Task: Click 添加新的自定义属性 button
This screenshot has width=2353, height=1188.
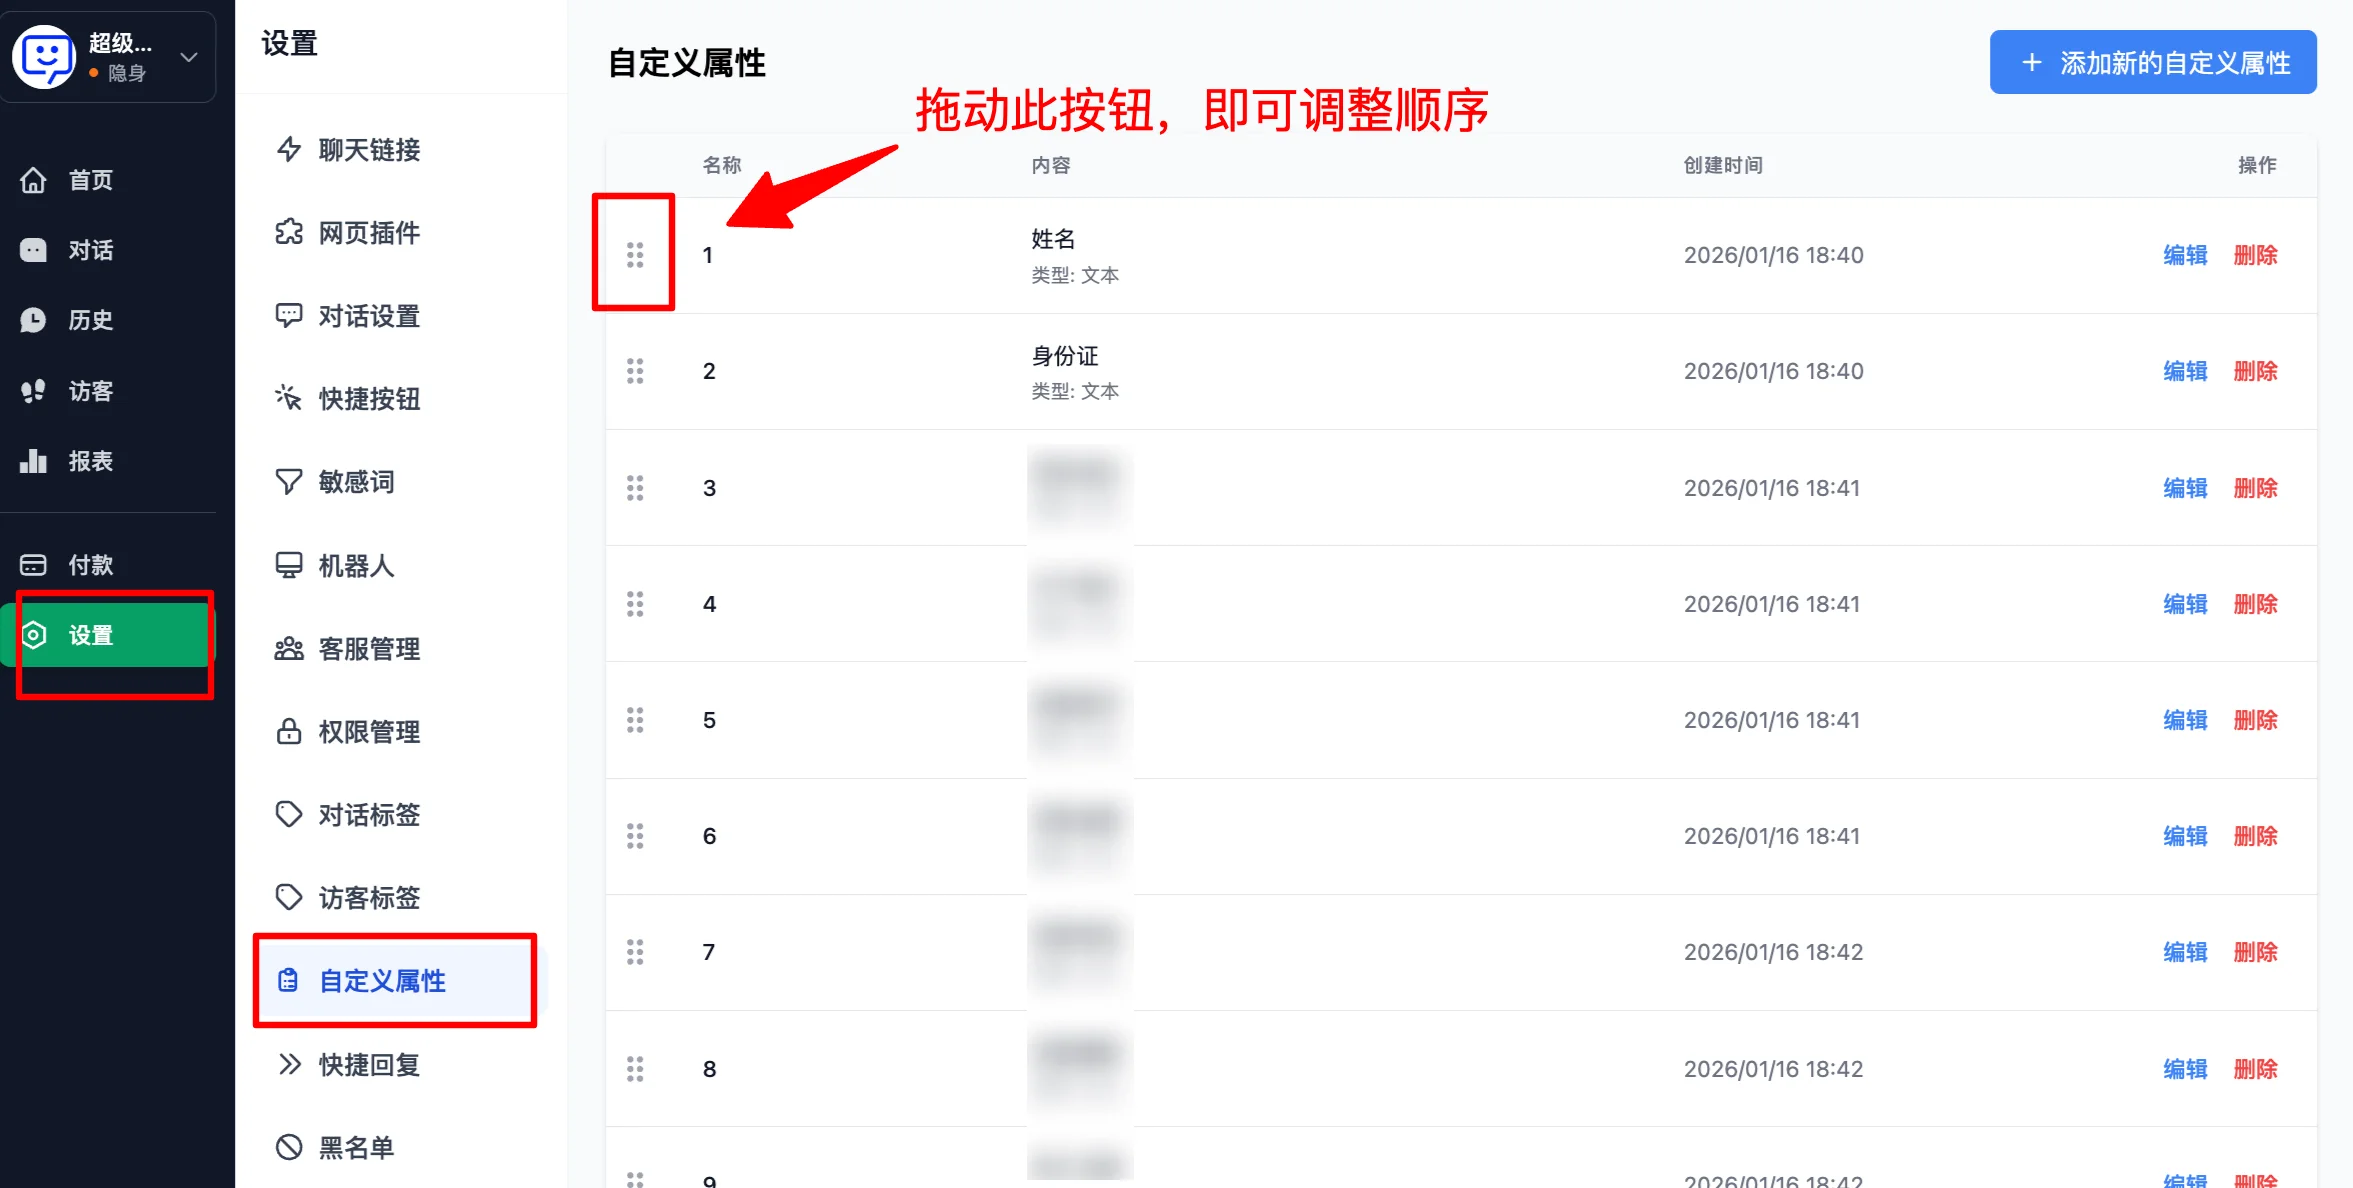Action: tap(2152, 63)
